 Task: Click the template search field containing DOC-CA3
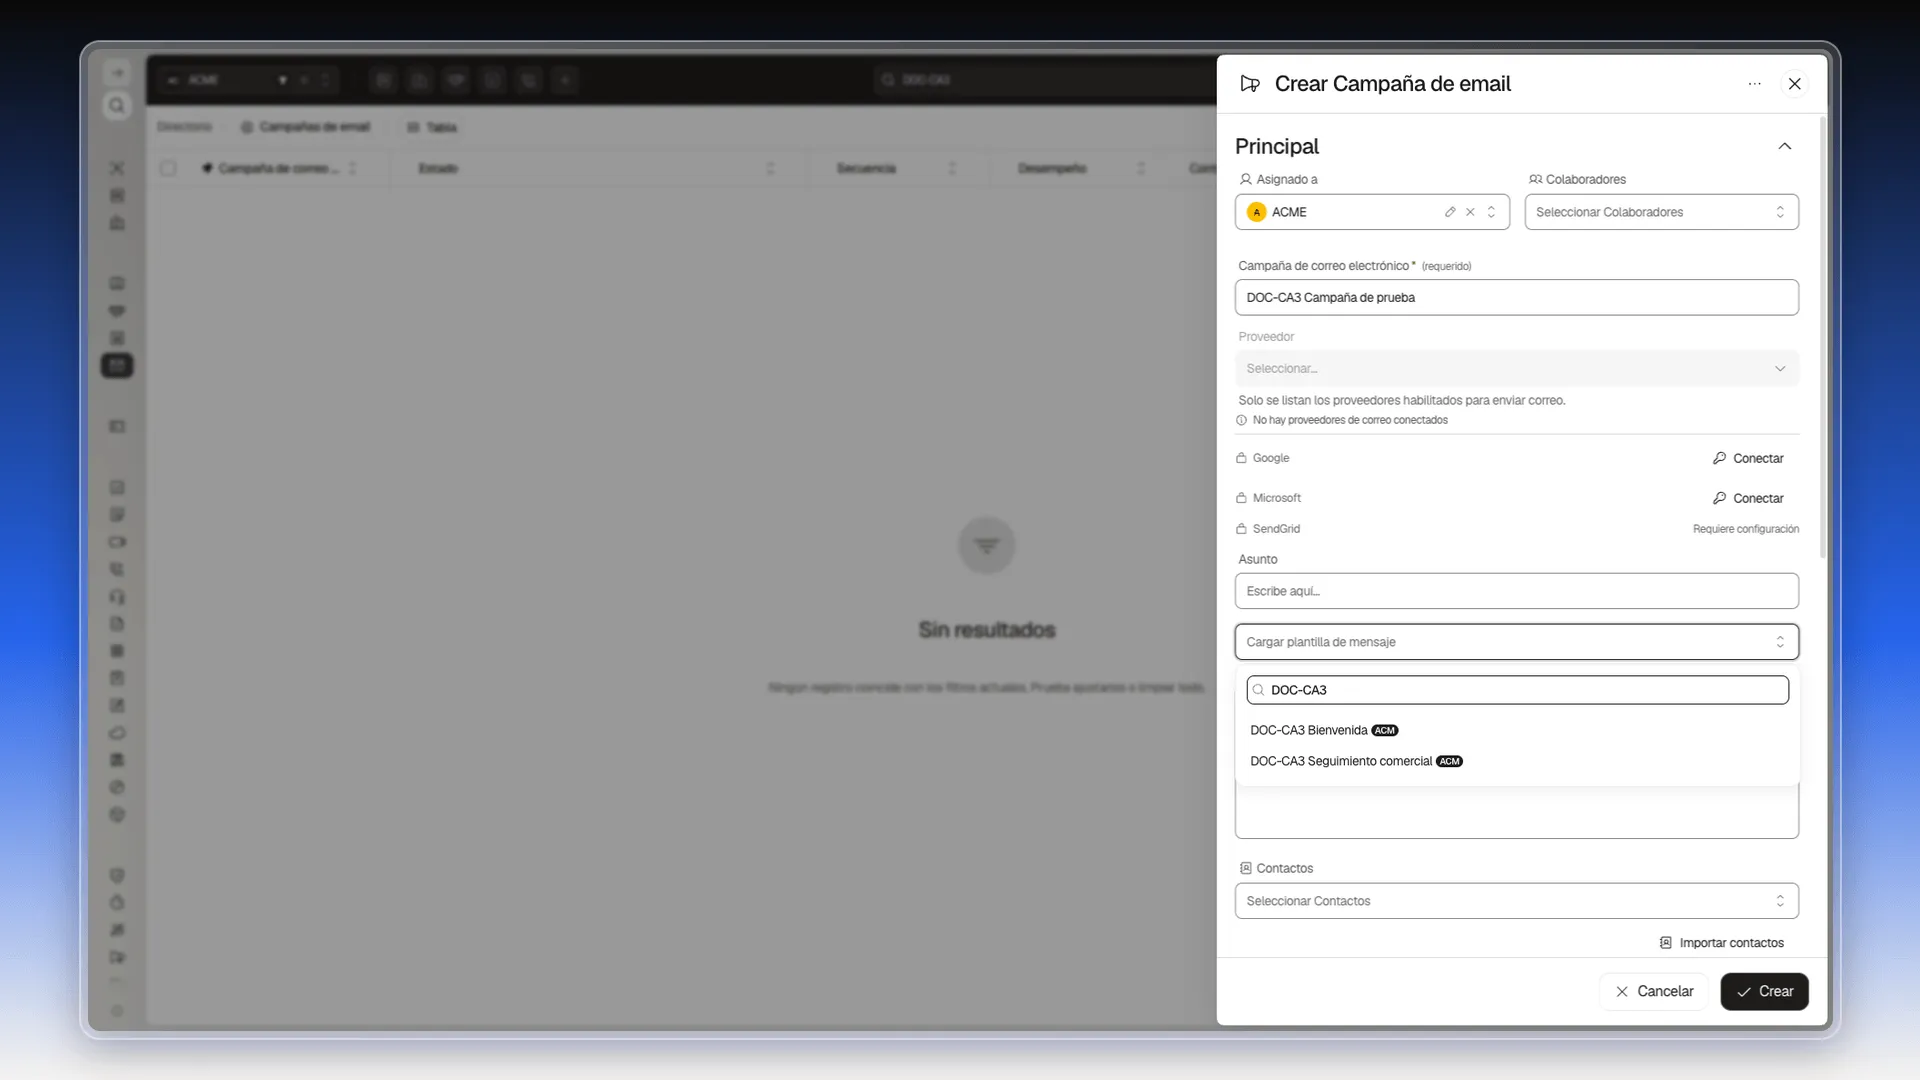pos(1517,690)
